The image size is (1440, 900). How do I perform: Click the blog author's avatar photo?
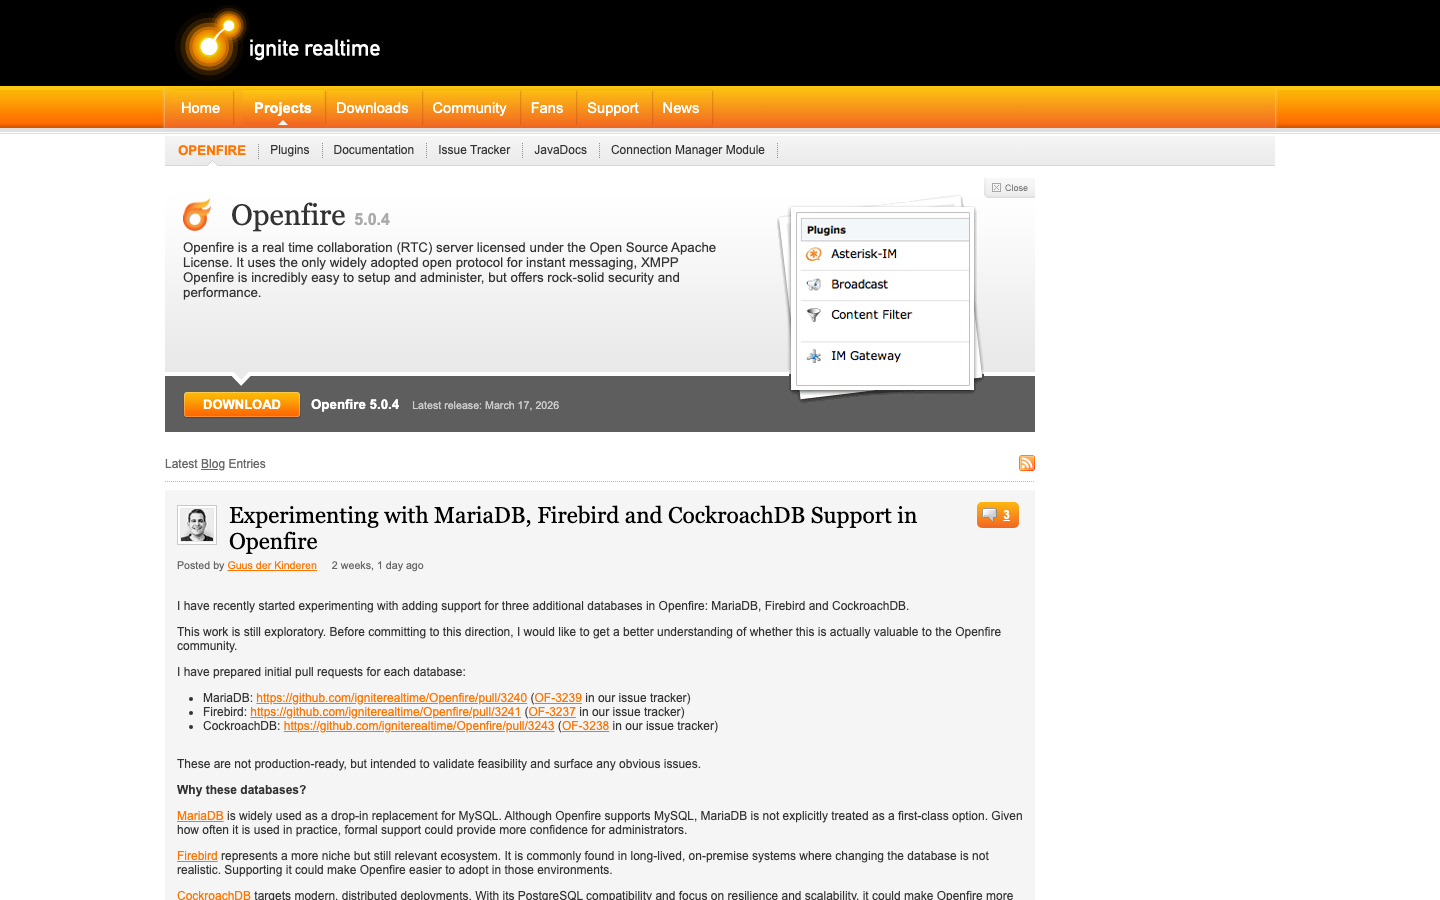pos(197,525)
